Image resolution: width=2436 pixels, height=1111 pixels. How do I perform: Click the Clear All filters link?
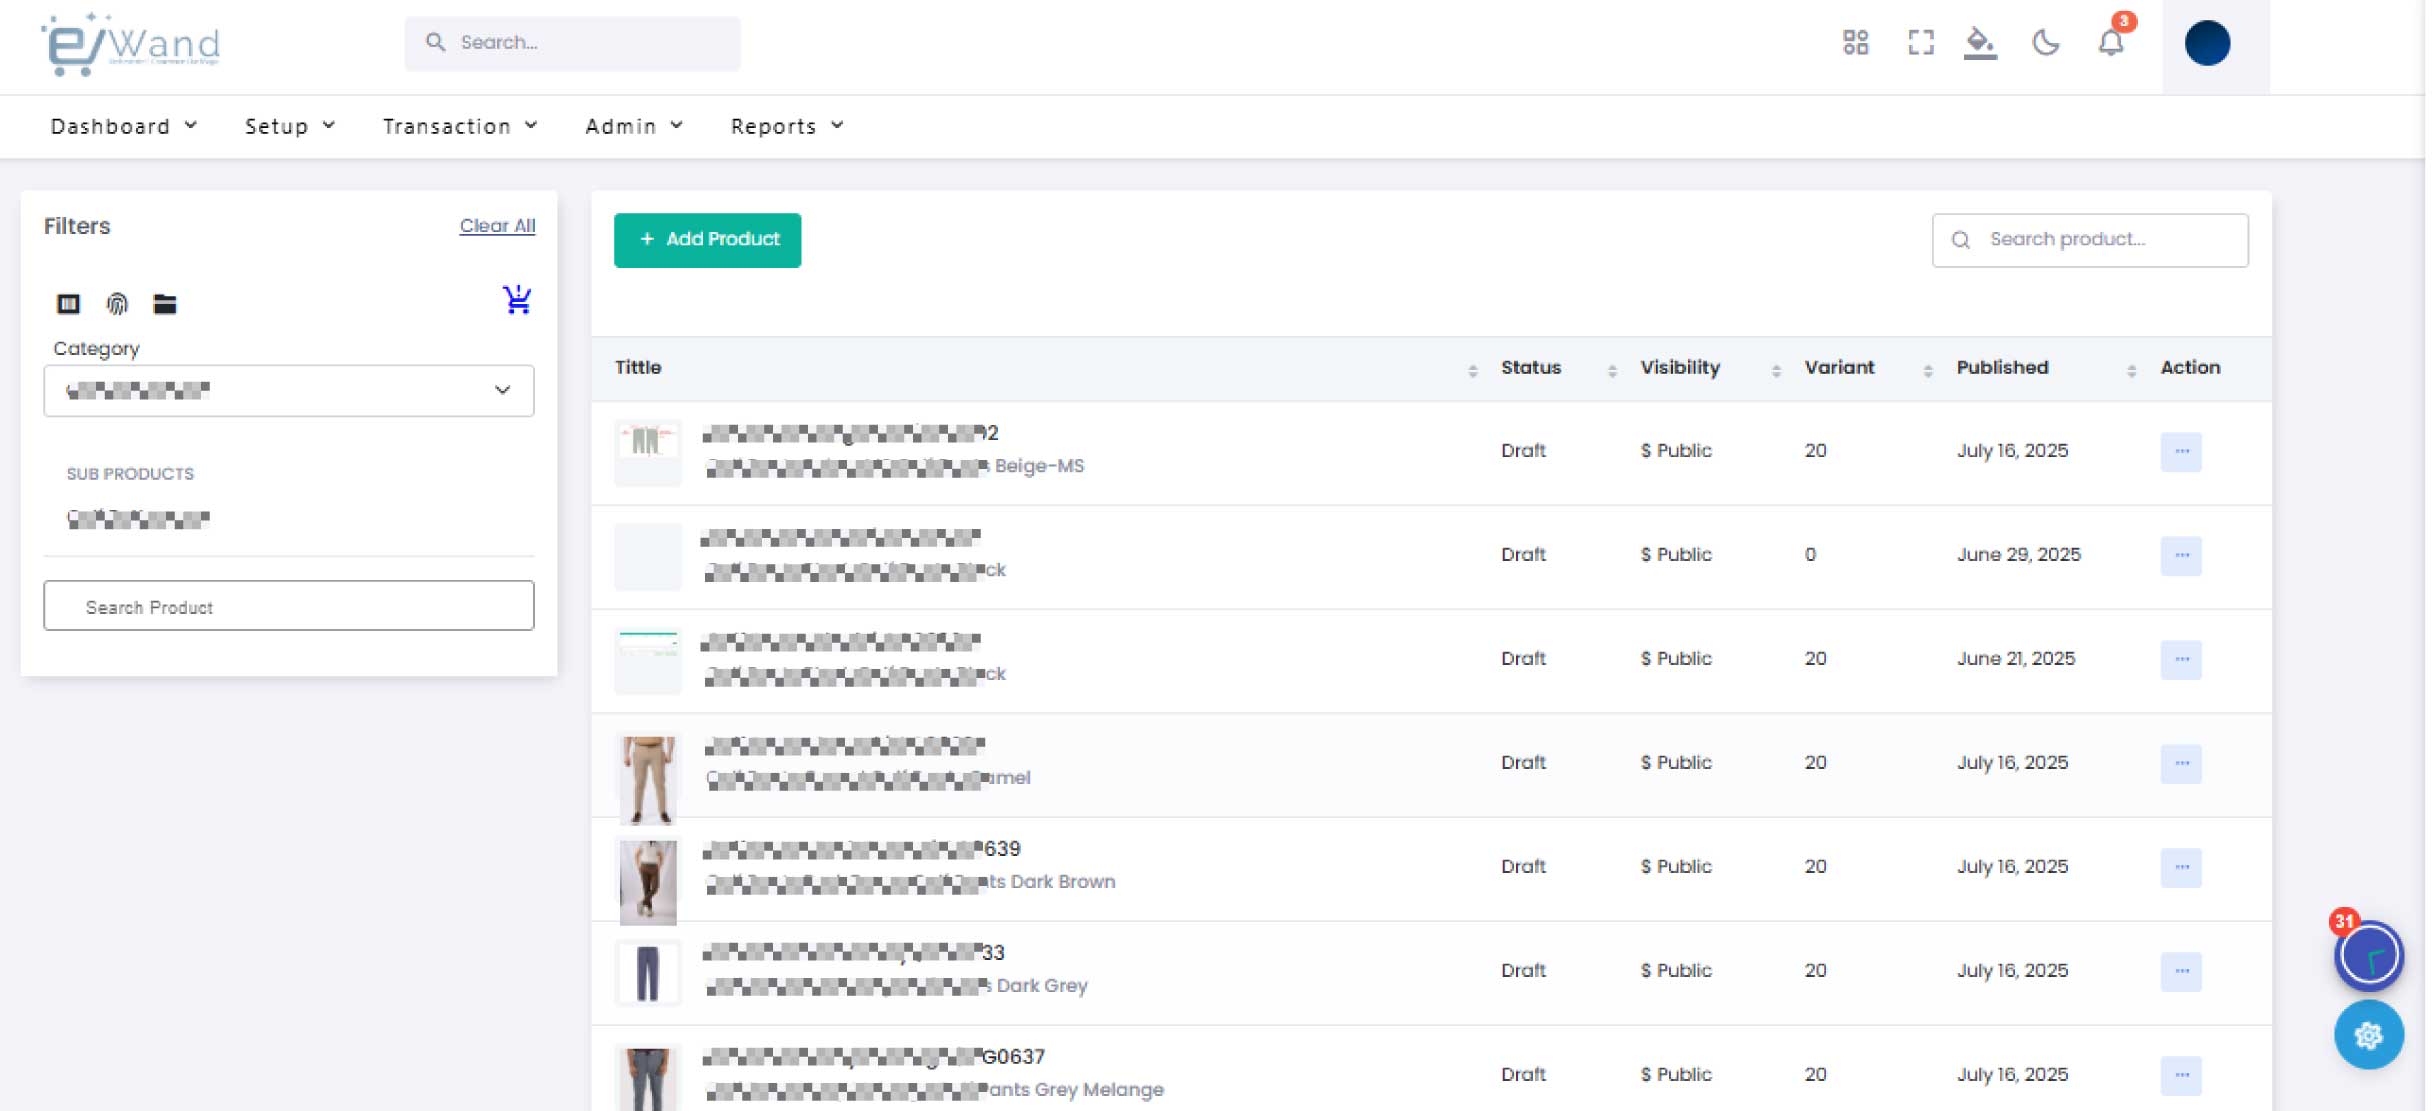(x=497, y=226)
